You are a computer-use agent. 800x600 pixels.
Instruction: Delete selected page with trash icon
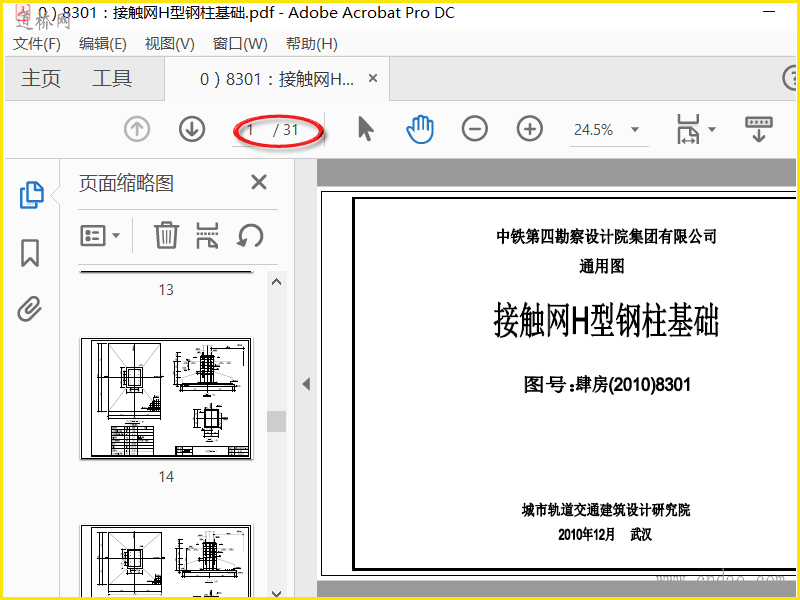coord(166,236)
